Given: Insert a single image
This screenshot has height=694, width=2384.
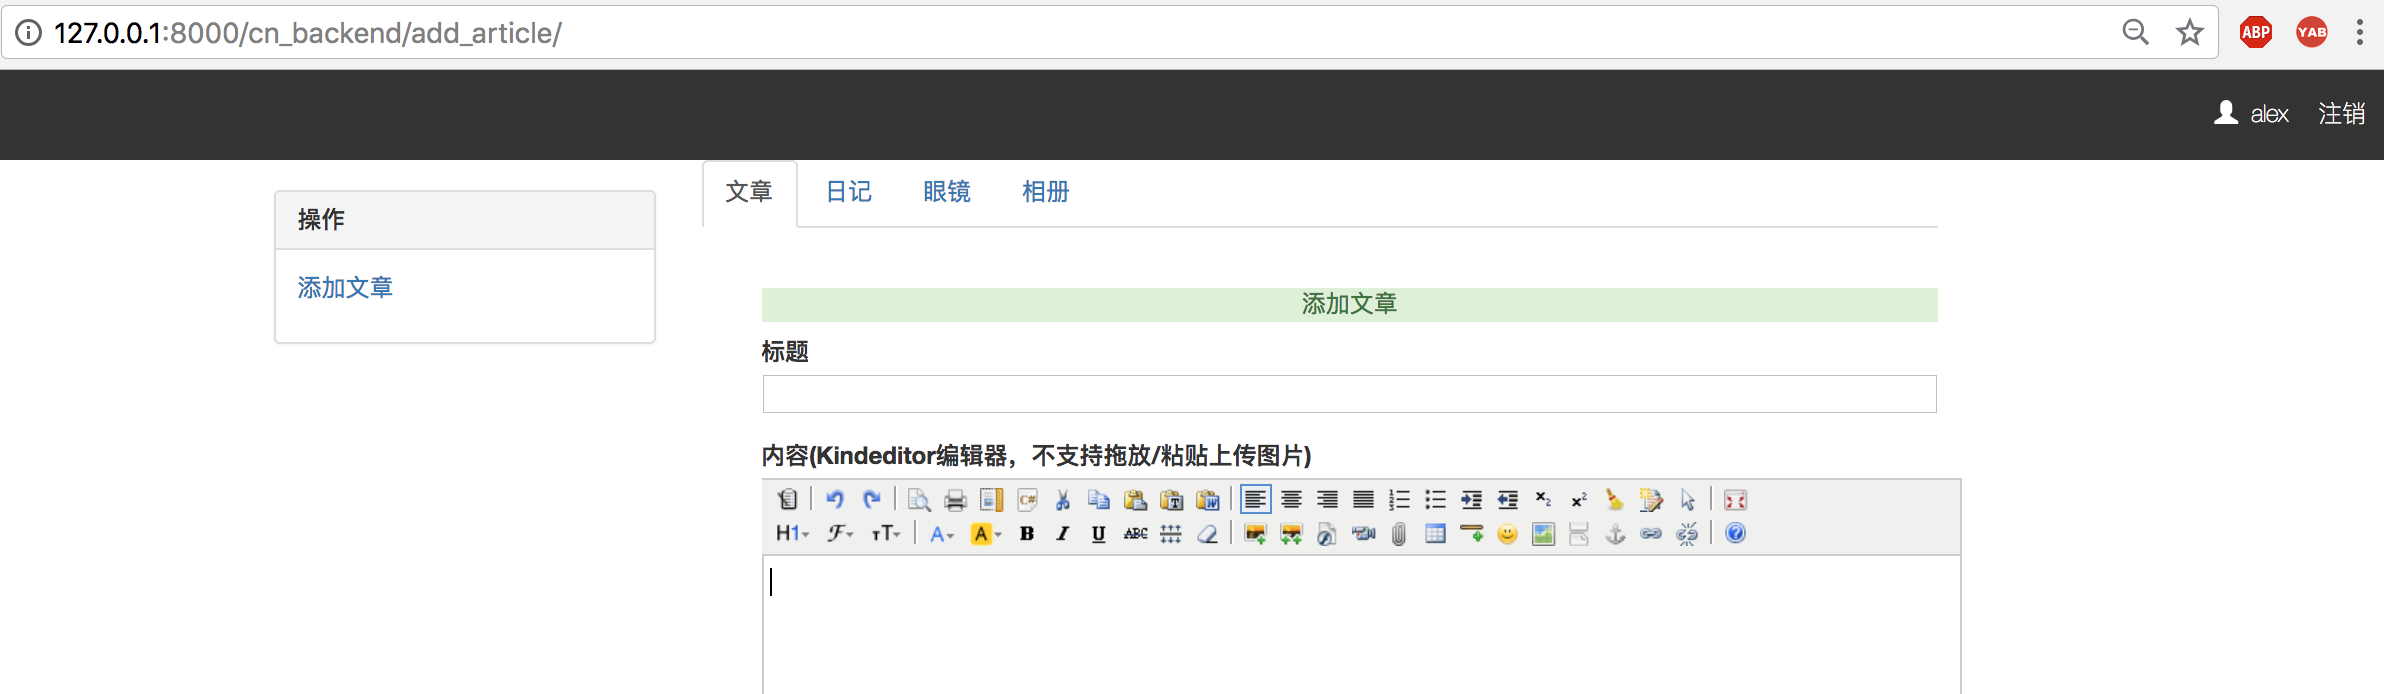Looking at the screenshot, I should point(1255,533).
